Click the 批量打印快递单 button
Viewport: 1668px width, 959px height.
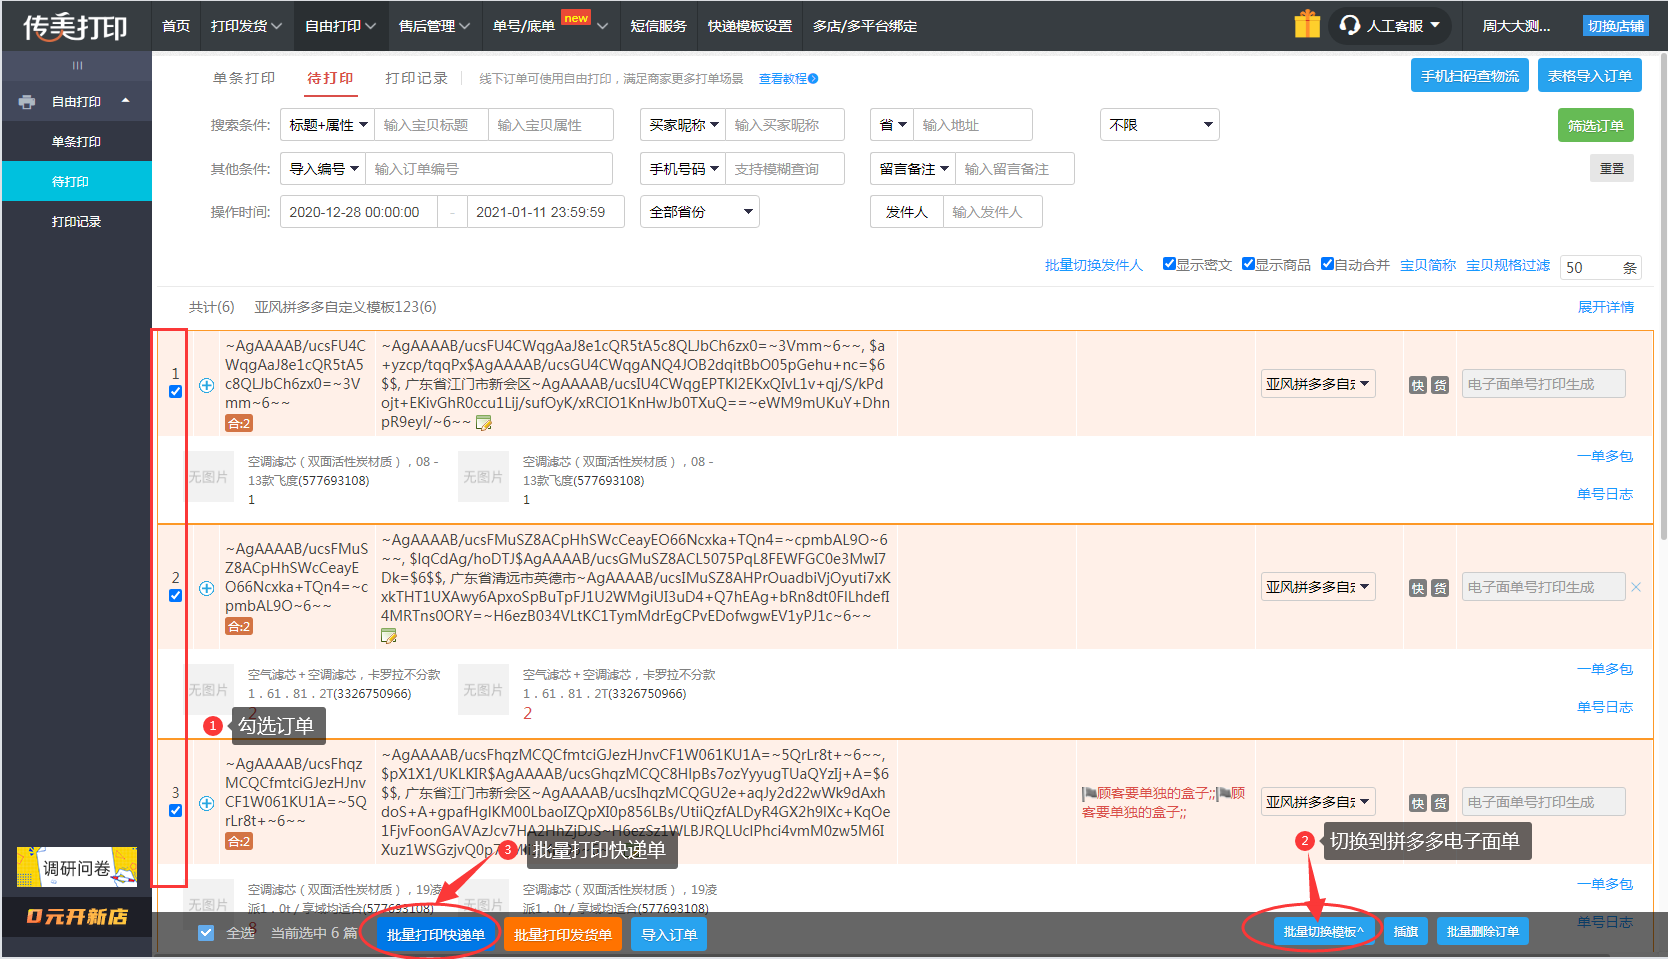435,935
